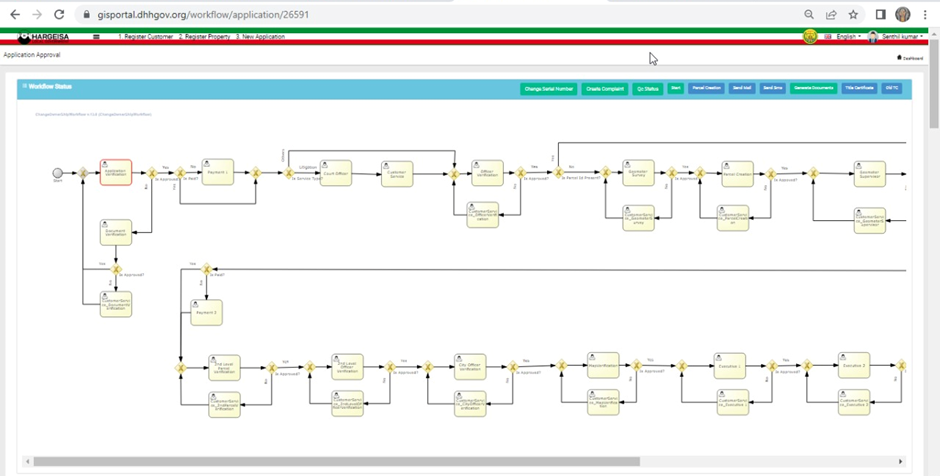The height and width of the screenshot is (476, 940).
Task: Select the Payment 1 task node
Action: (218, 172)
